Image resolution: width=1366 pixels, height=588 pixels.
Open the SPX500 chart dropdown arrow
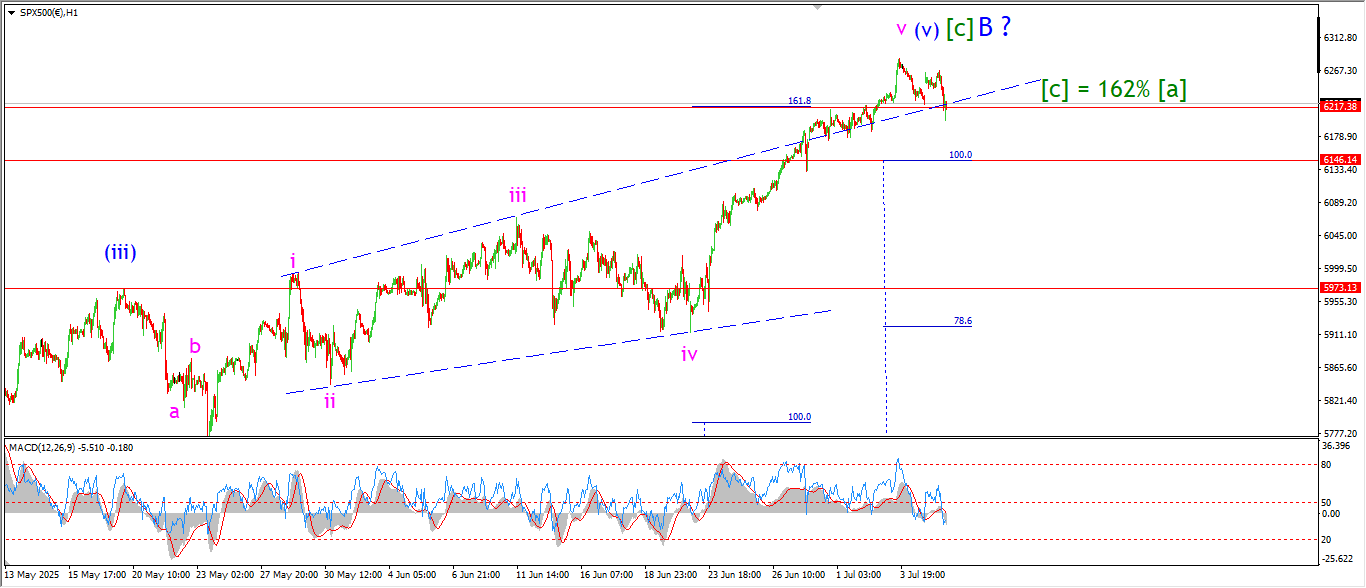(11, 12)
